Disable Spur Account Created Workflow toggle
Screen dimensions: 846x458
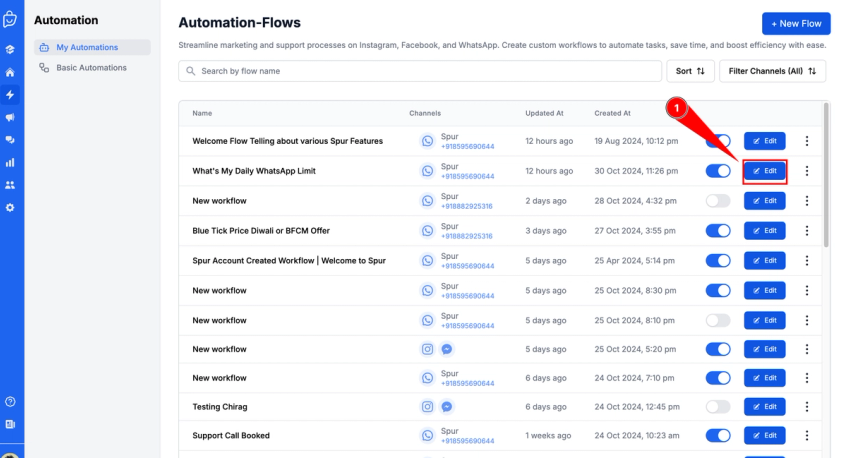(x=718, y=261)
